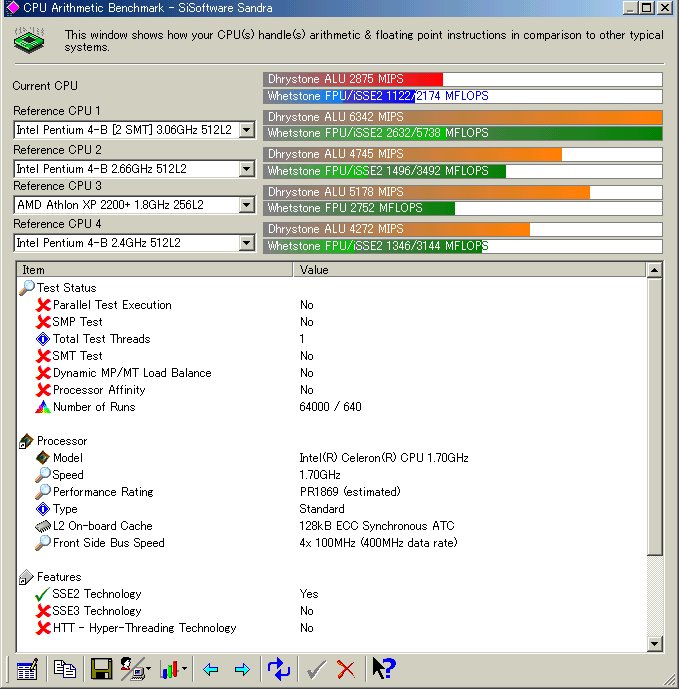Refresh the benchmark with blue arrows icon
679x689 pixels.
pyautogui.click(x=279, y=669)
